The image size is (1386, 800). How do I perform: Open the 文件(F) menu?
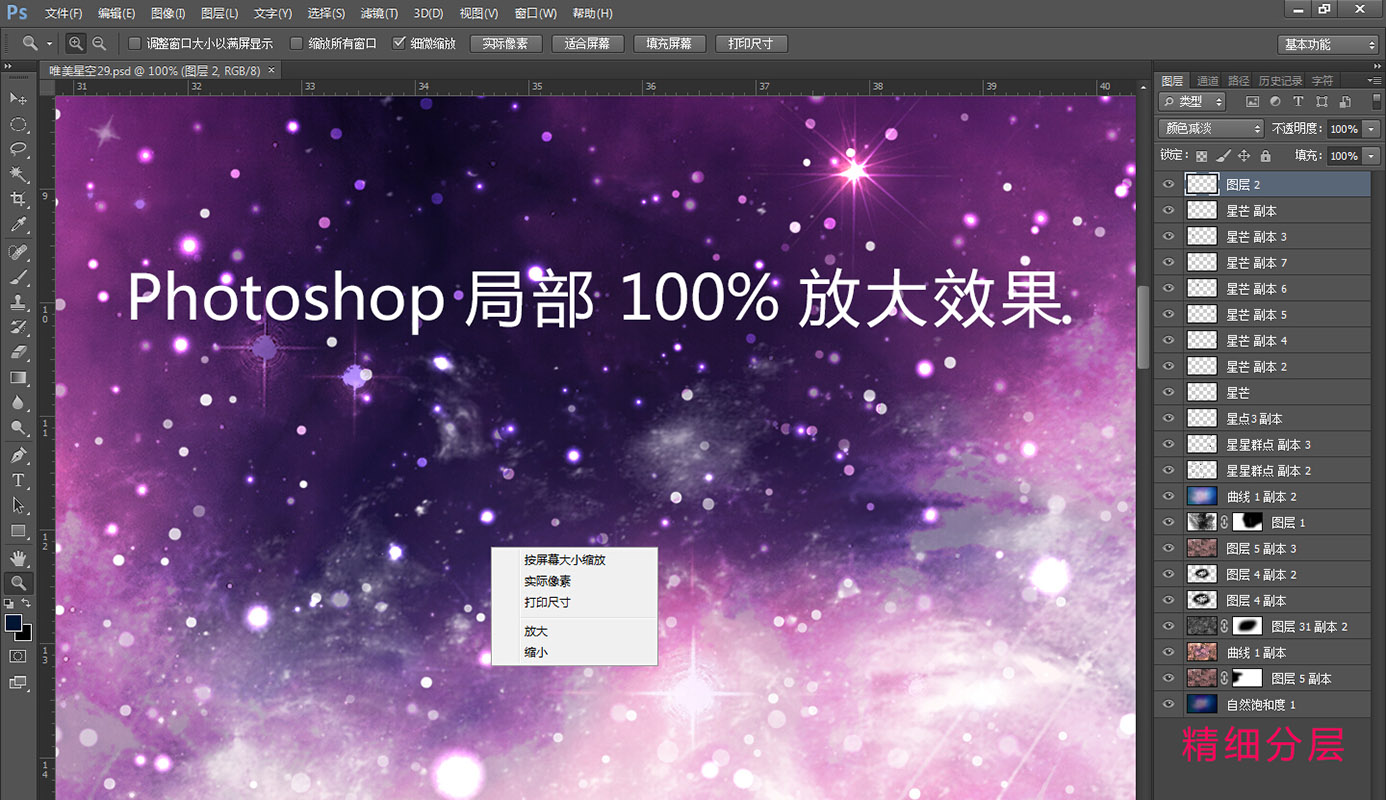tap(63, 13)
